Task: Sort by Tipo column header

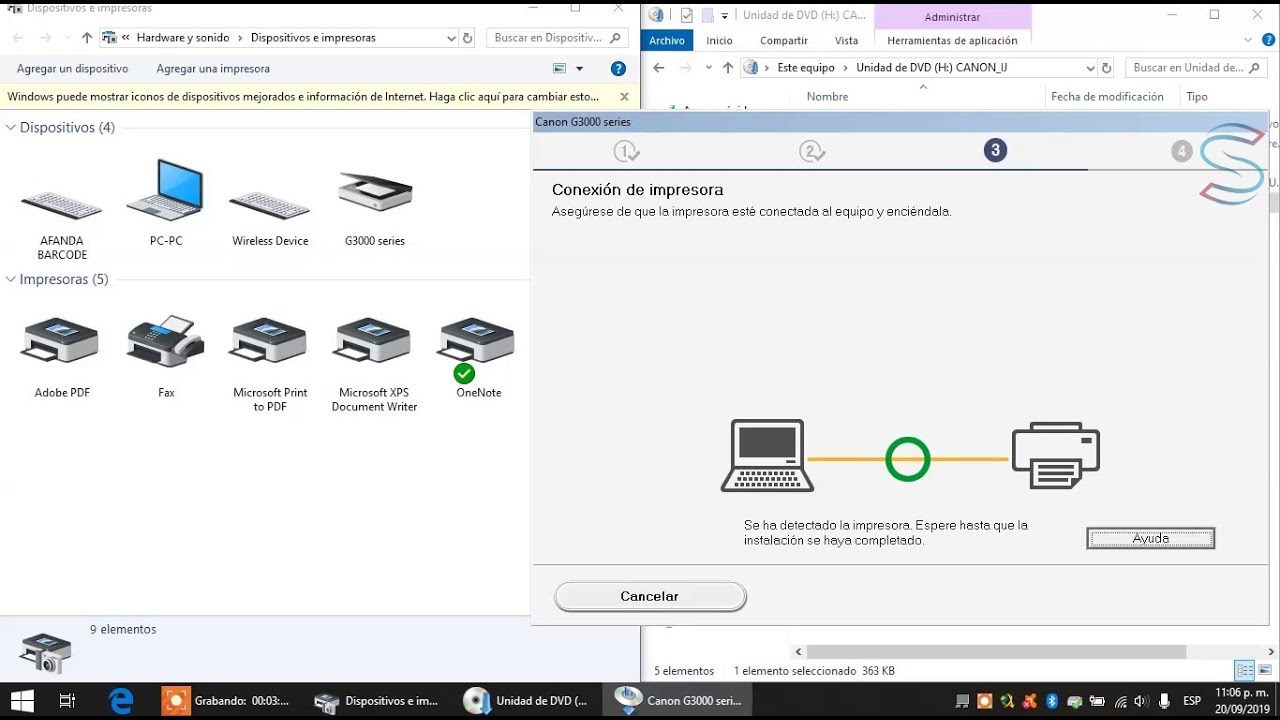Action: tap(1197, 97)
